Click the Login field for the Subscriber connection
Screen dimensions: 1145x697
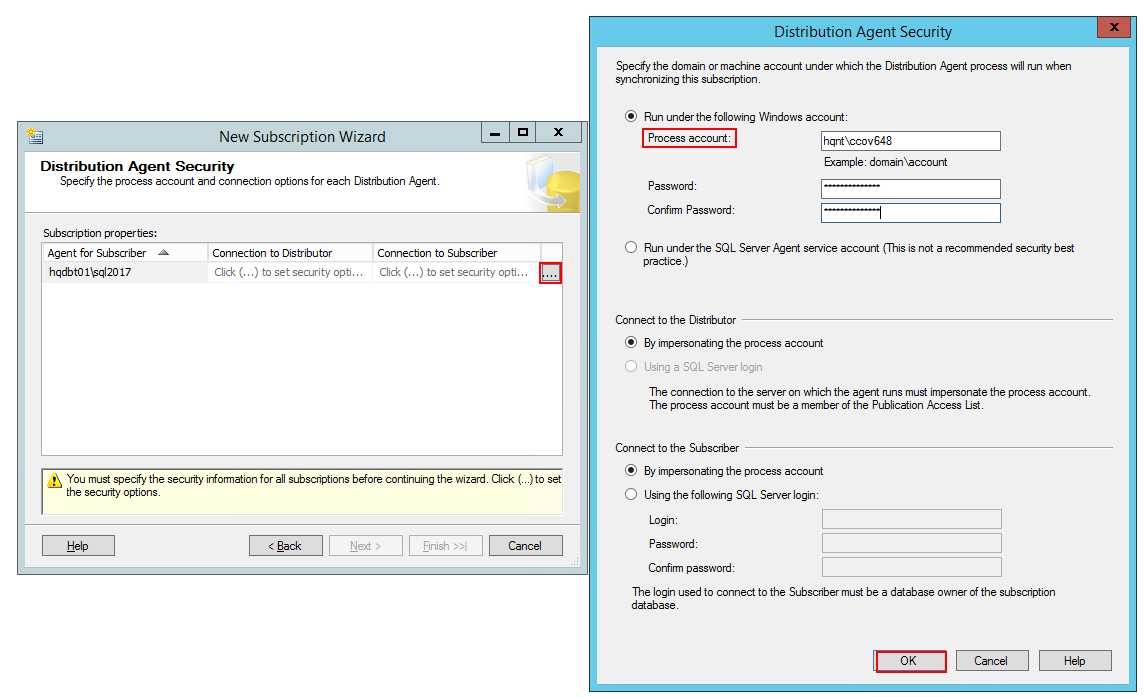click(910, 518)
